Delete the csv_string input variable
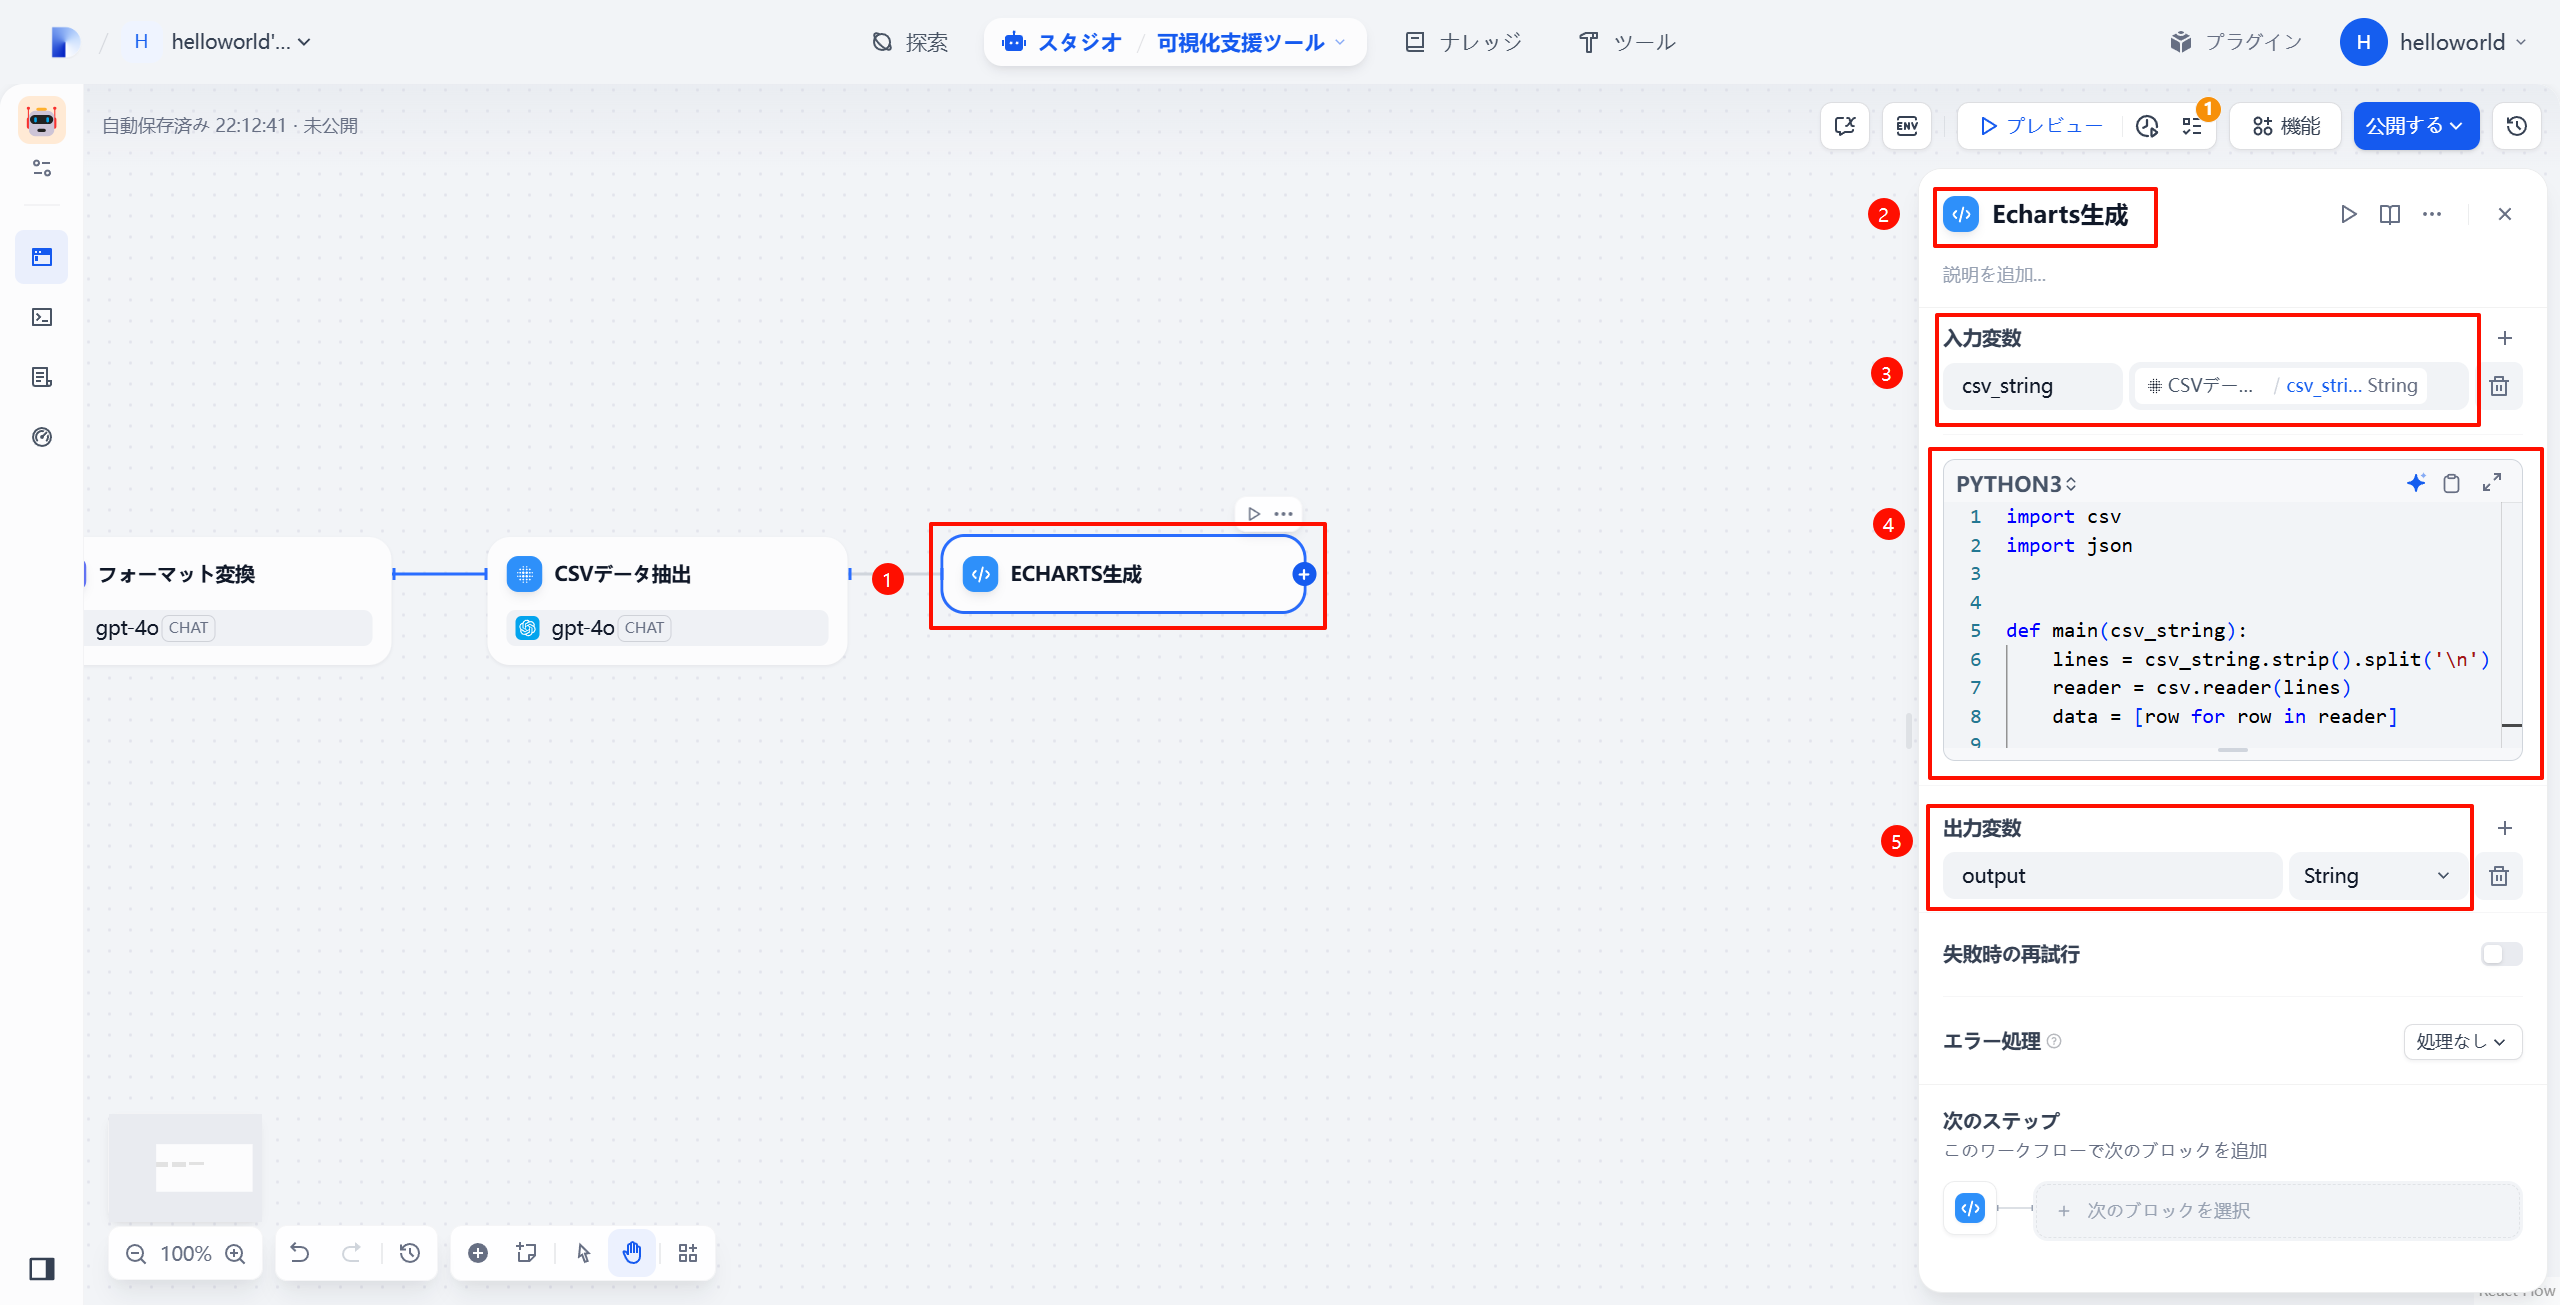2560x1305 pixels. coord(2499,386)
